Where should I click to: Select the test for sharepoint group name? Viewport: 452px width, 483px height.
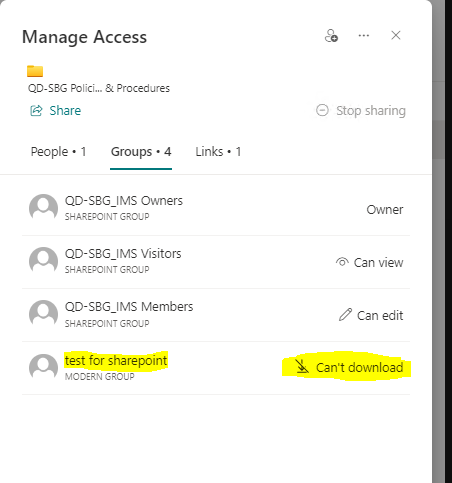click(116, 360)
